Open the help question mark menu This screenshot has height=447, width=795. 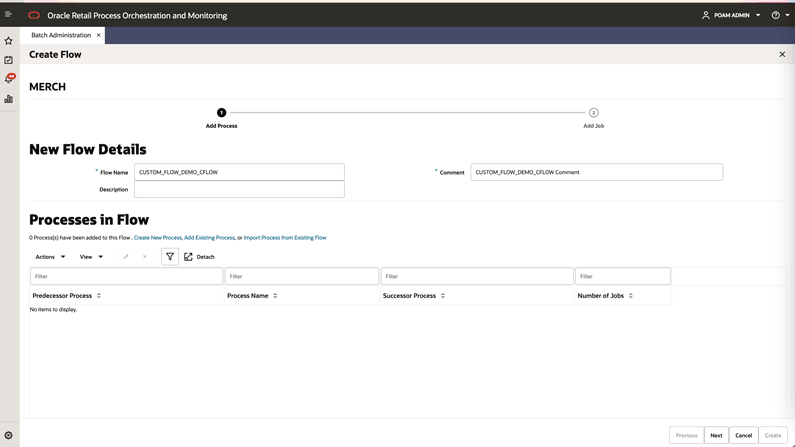780,15
